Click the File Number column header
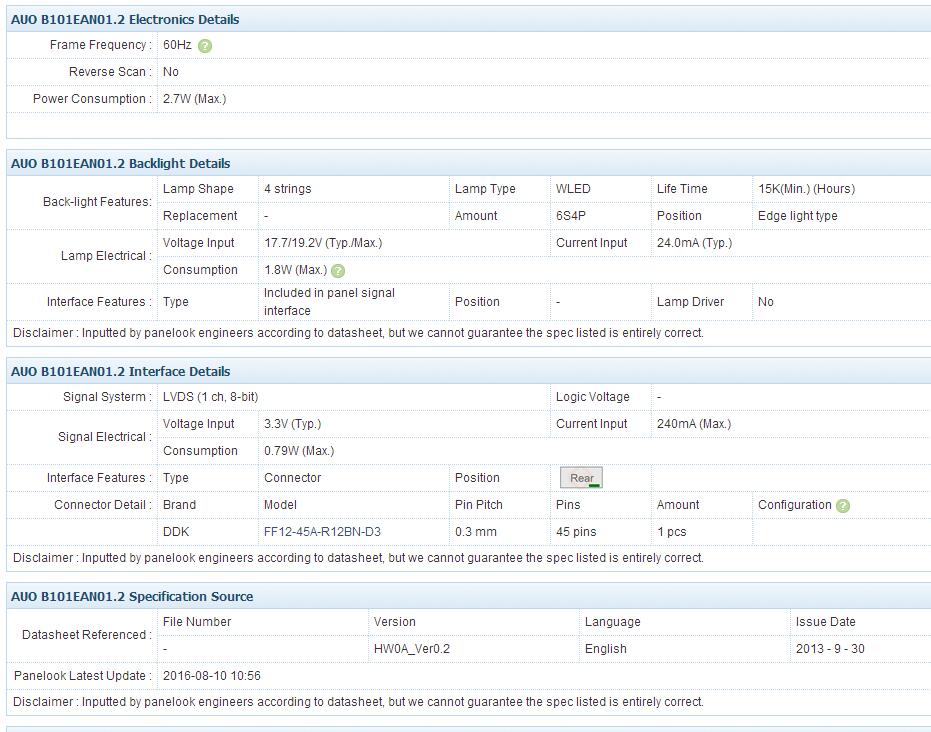Viewport: 931px width, 732px height. tap(197, 622)
